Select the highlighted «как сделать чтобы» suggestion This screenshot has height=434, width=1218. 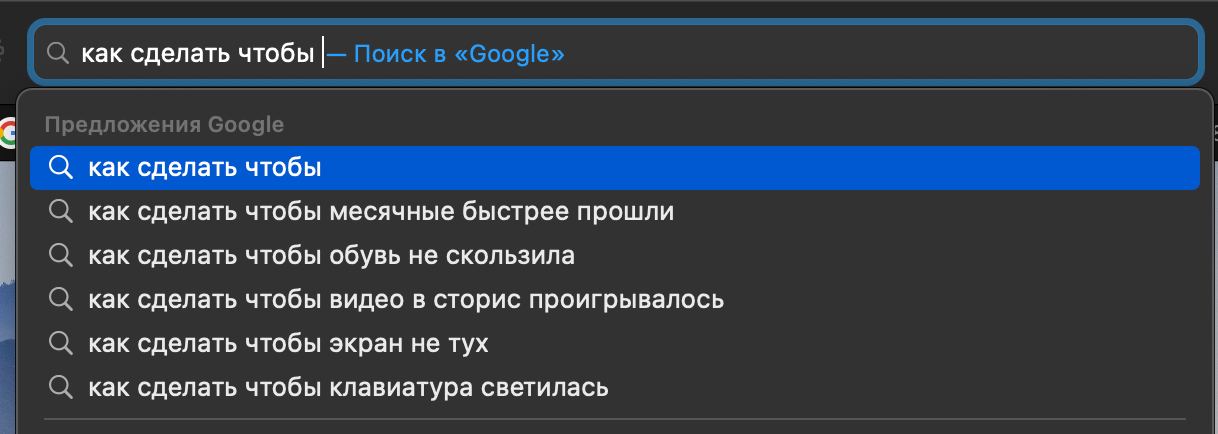click(205, 168)
